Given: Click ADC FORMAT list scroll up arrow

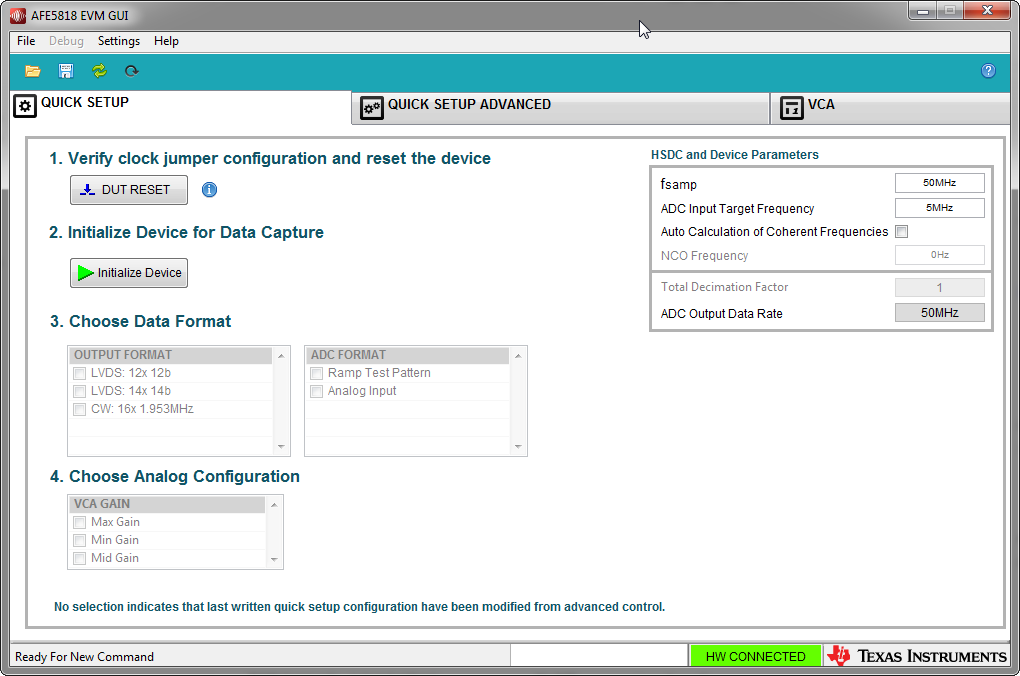Looking at the screenshot, I should [518, 356].
